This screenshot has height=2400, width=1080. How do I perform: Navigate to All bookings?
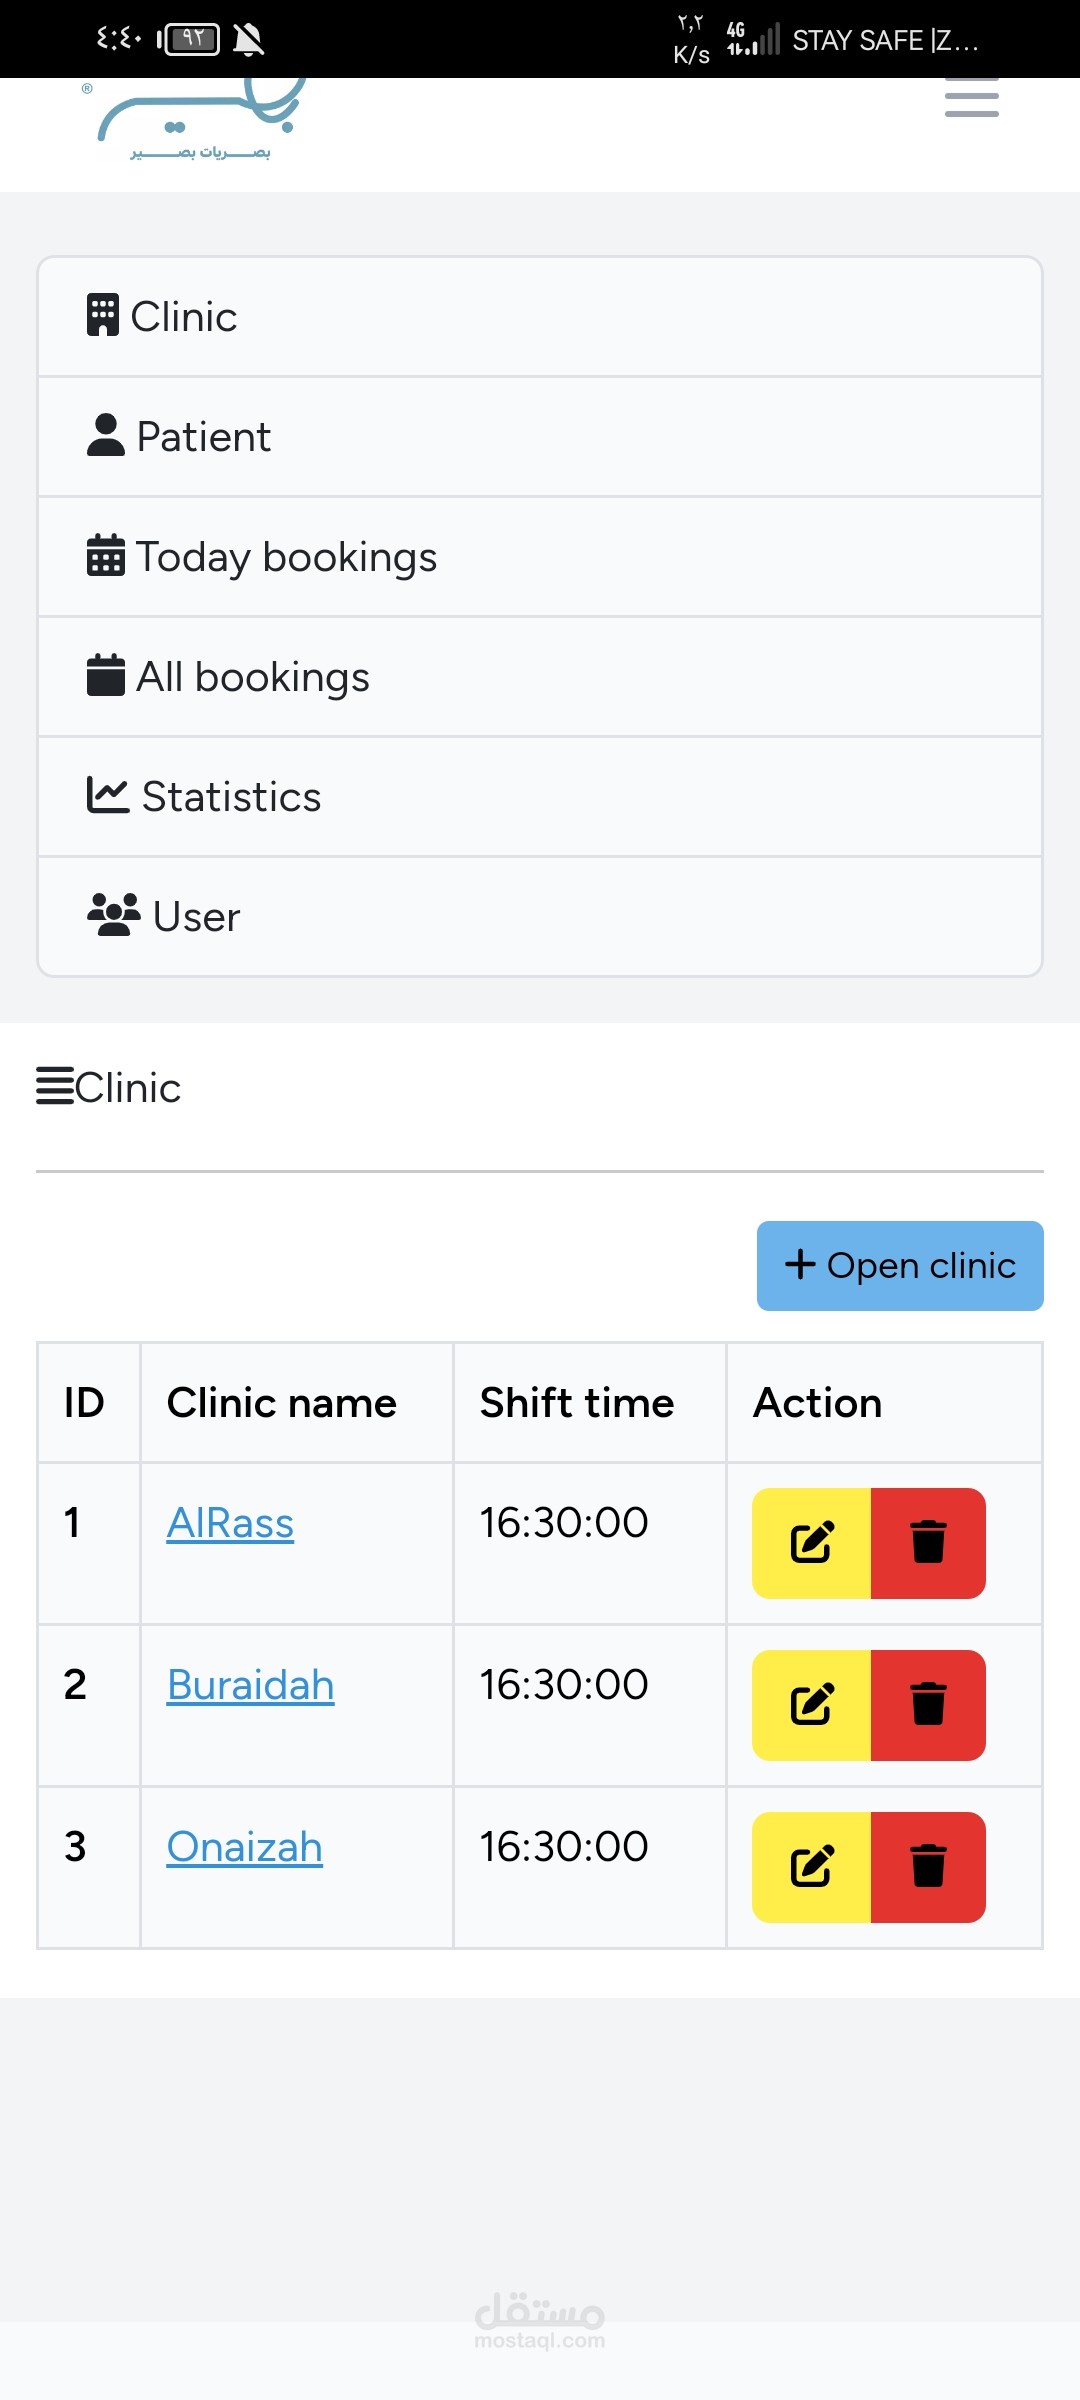(x=540, y=677)
